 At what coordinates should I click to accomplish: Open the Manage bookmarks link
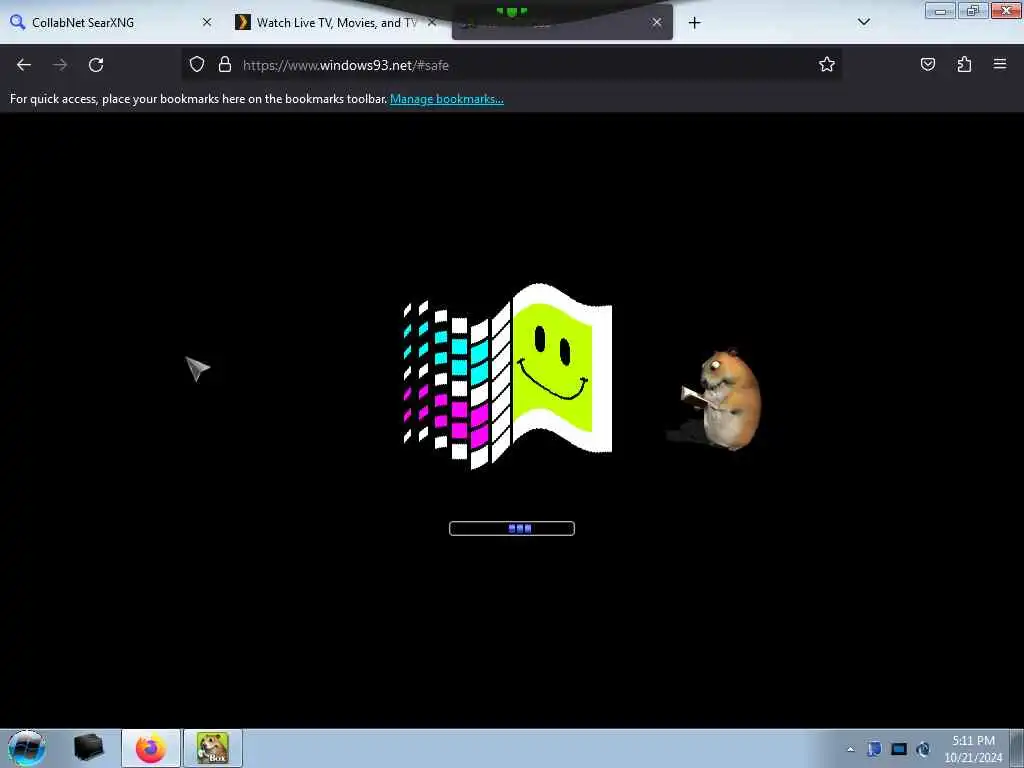tap(447, 99)
